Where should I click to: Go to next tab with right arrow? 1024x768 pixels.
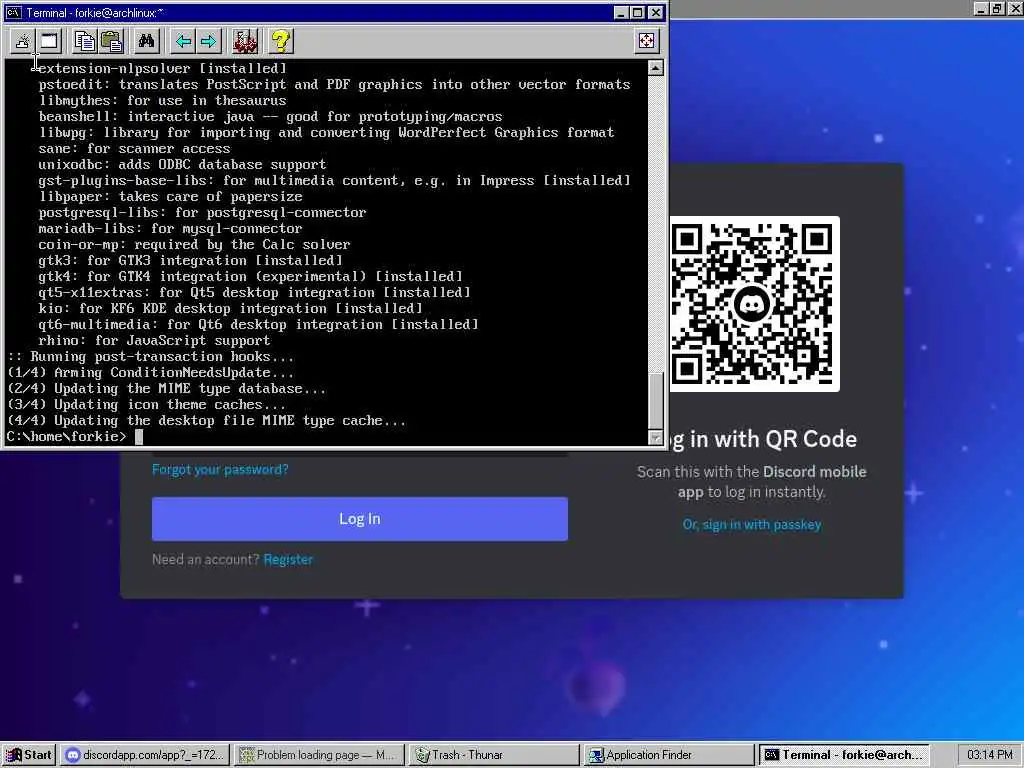click(x=209, y=41)
